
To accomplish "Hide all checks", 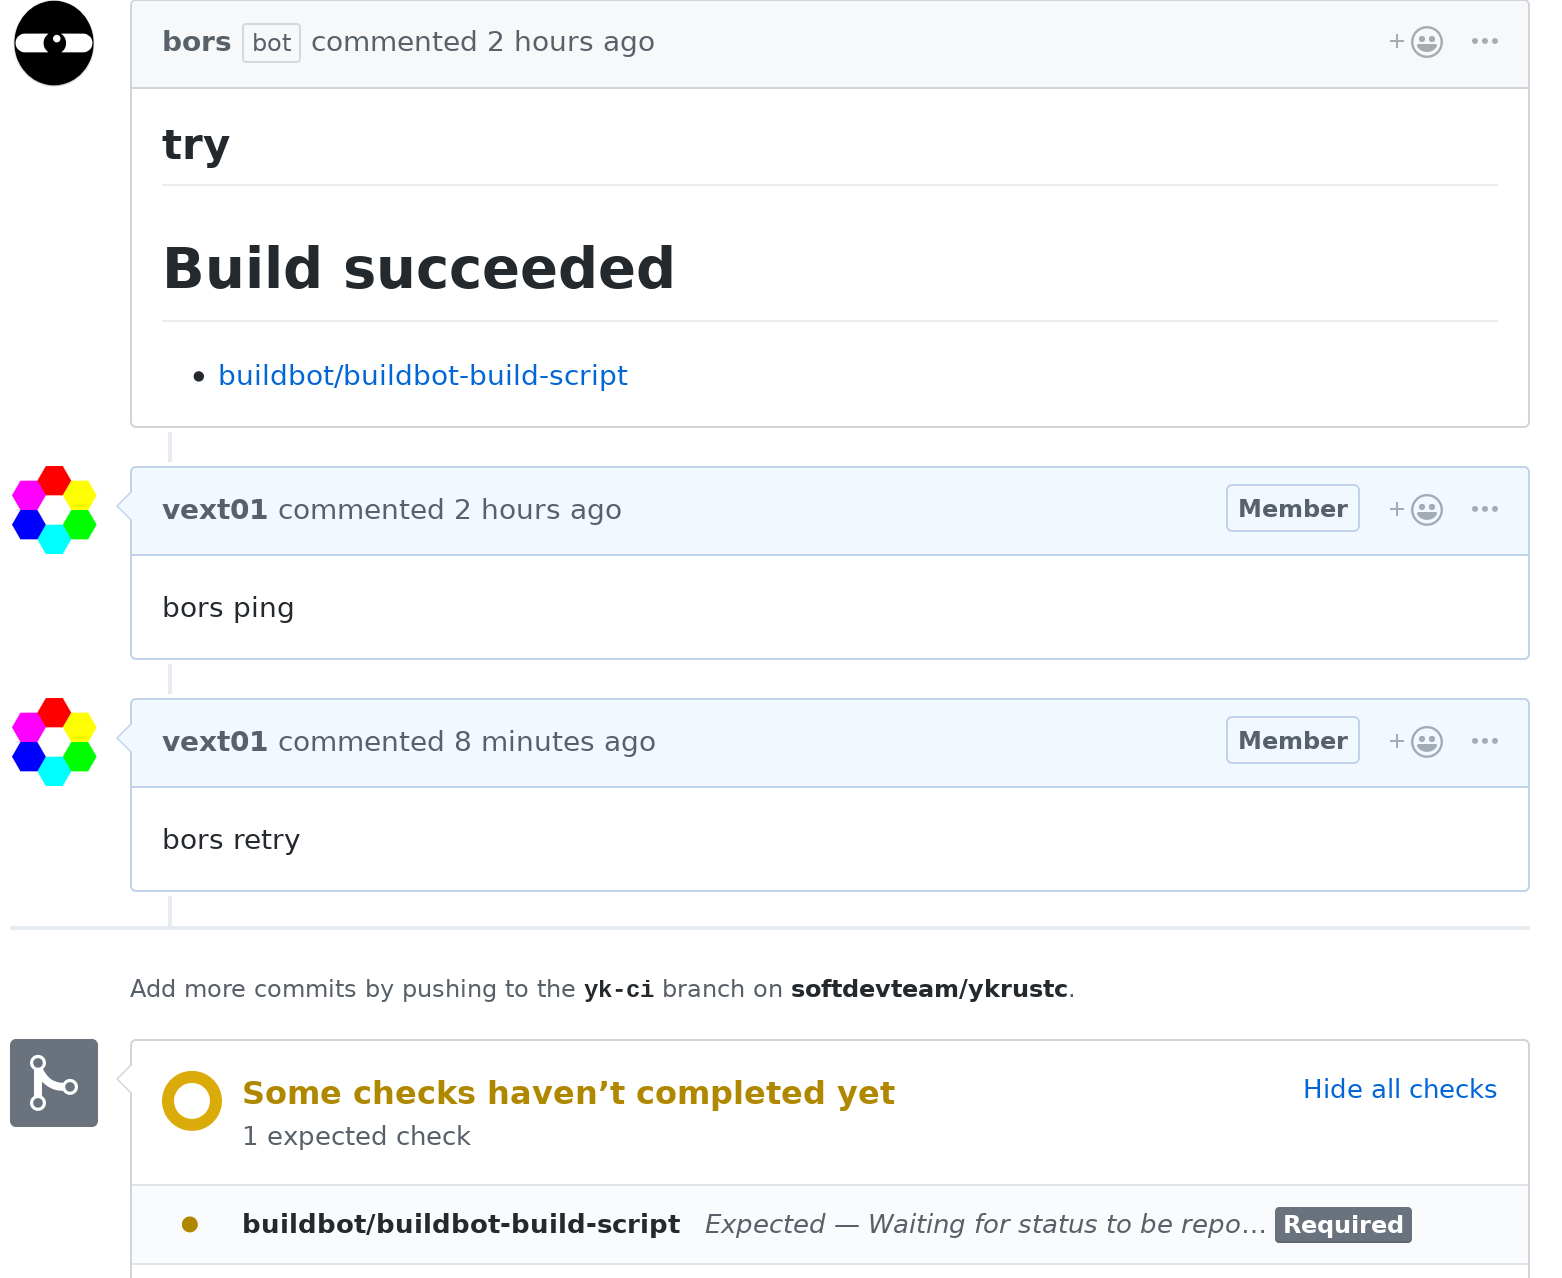I will click(1399, 1090).
